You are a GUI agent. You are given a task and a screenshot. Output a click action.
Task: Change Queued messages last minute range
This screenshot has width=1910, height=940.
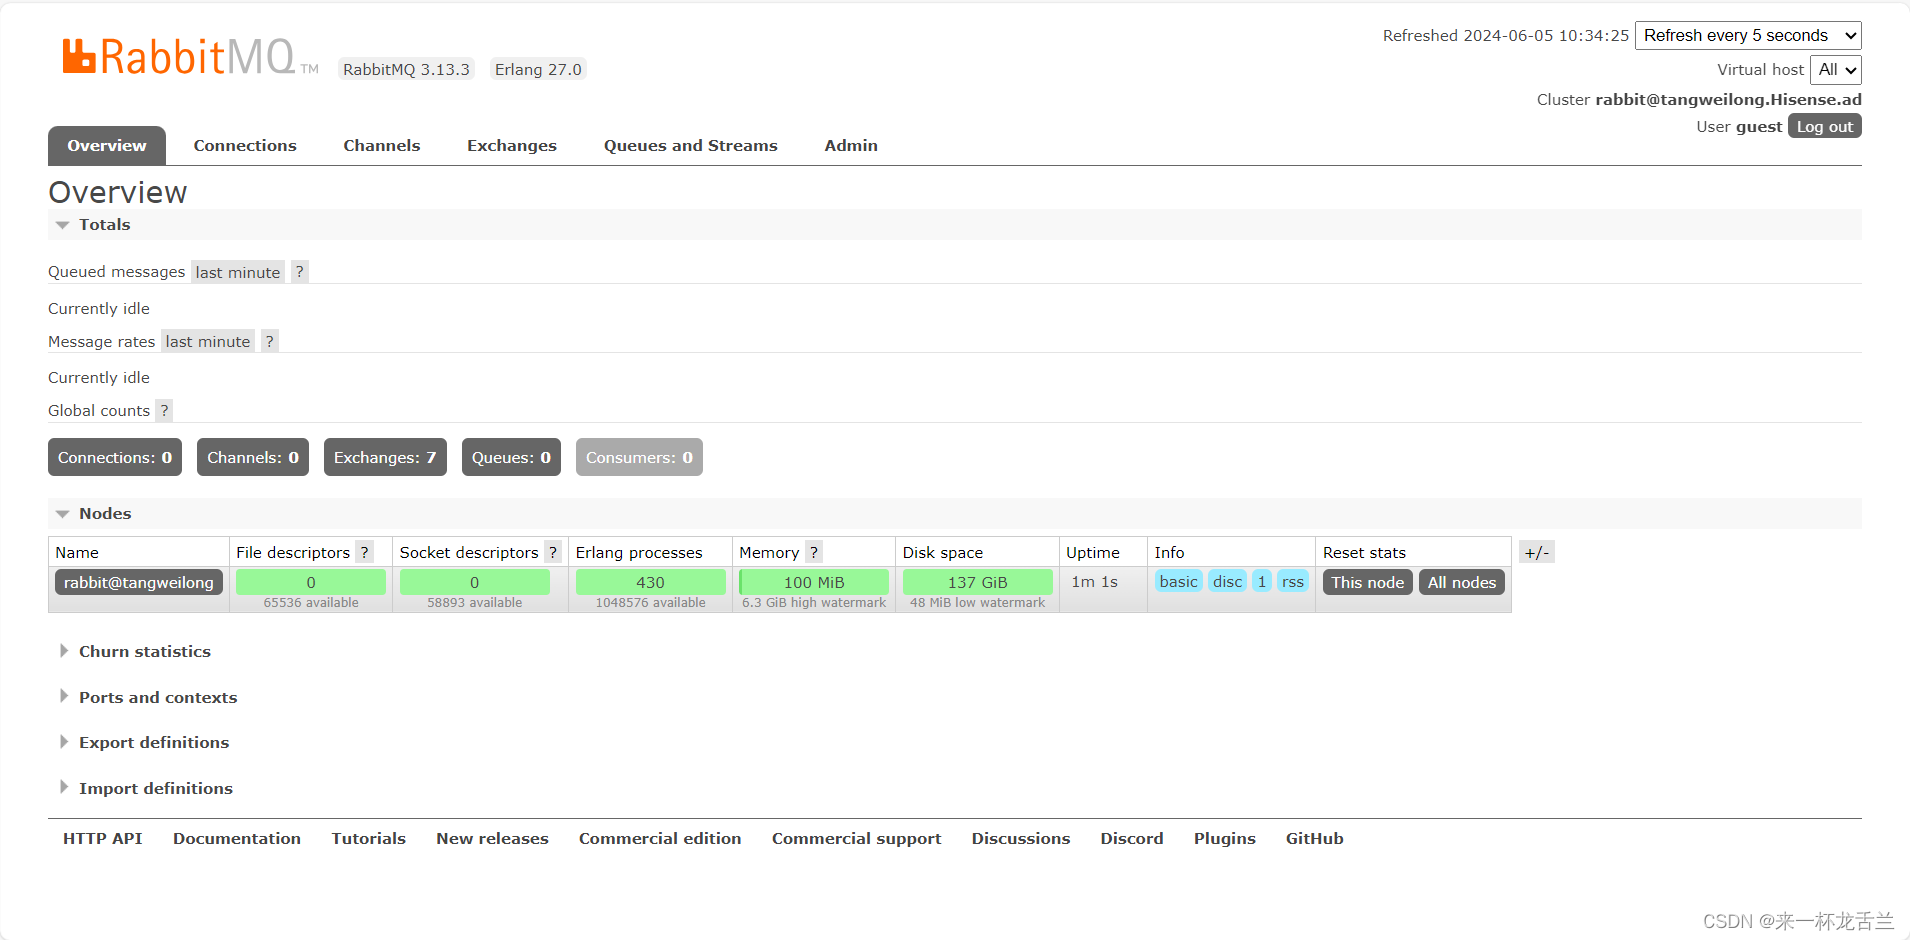[x=238, y=272]
